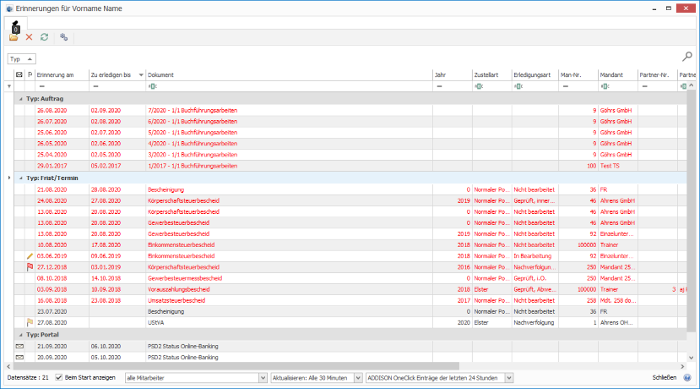Screen dimensions: 700x389
Task: Click the Nachverfolgung cell in UStVA row
Action: tap(535, 322)
